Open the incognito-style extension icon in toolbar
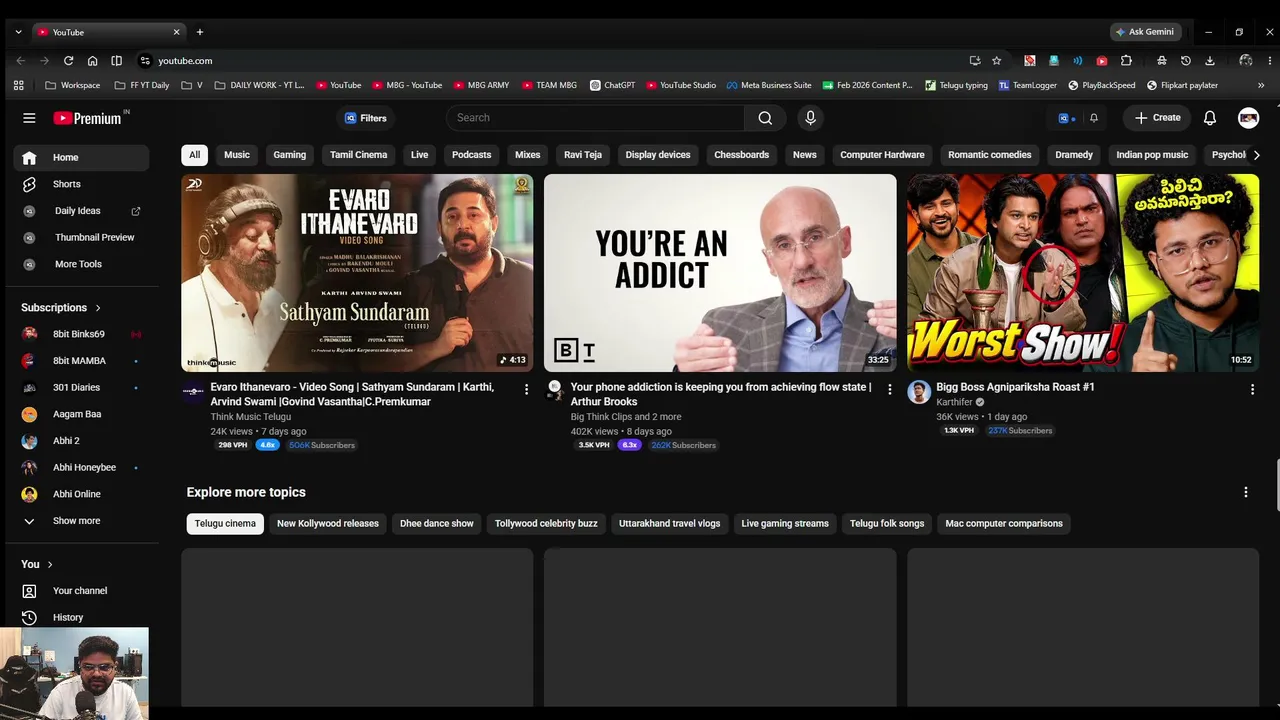This screenshot has height=720, width=1280. (x=1161, y=61)
